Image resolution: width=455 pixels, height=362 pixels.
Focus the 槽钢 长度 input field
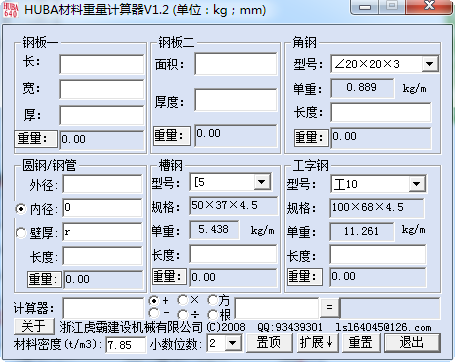click(233, 254)
